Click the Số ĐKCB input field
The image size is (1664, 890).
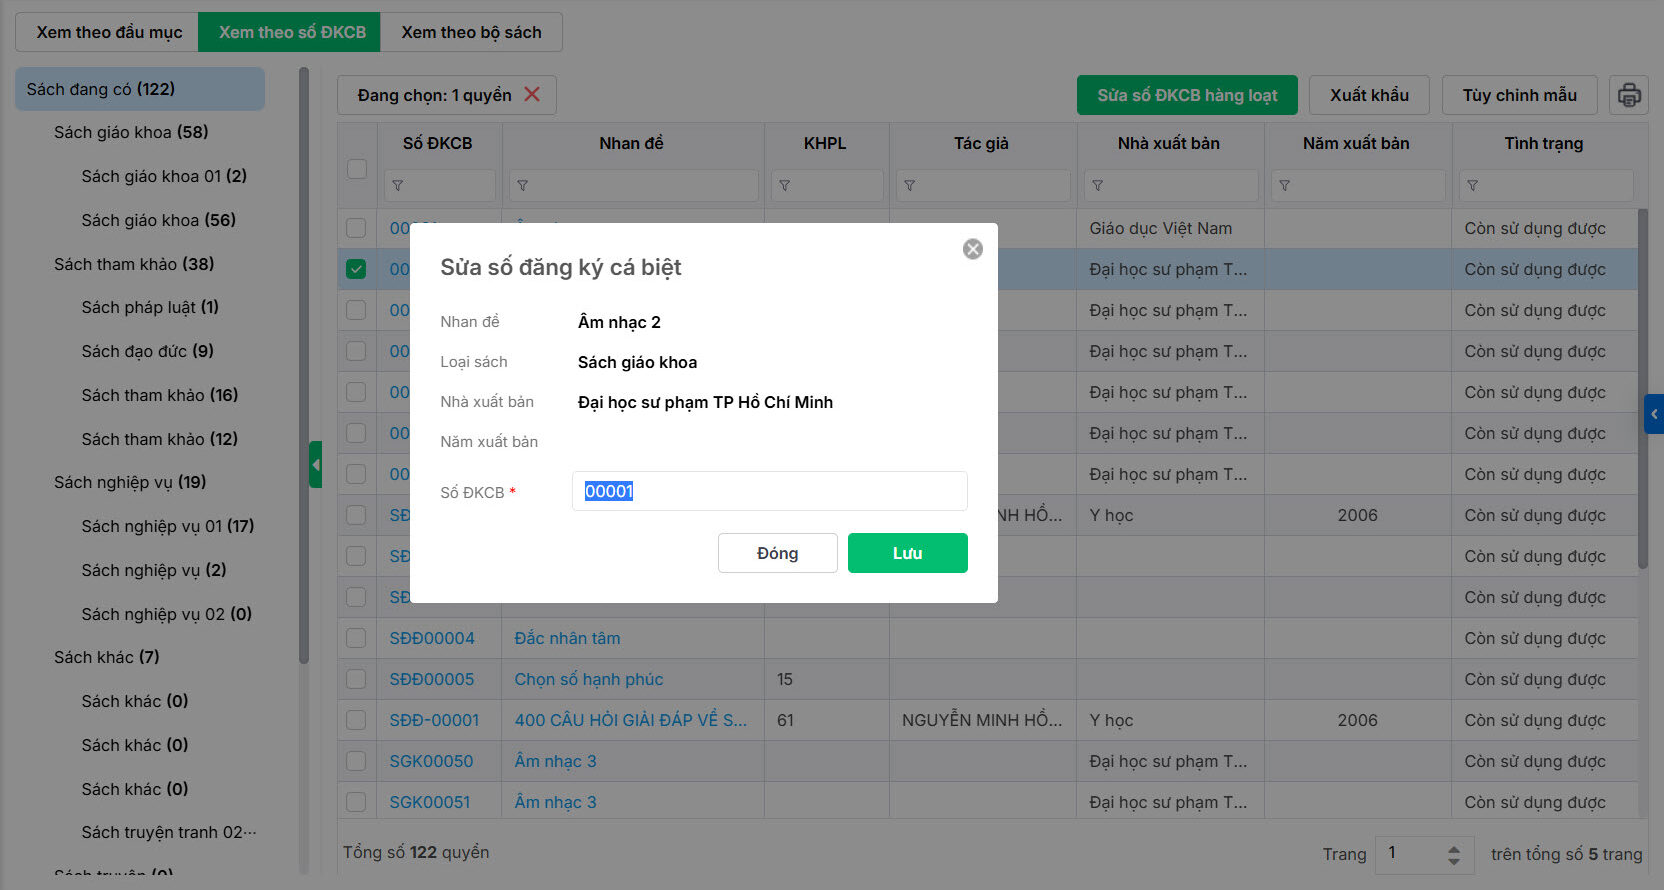(x=769, y=491)
